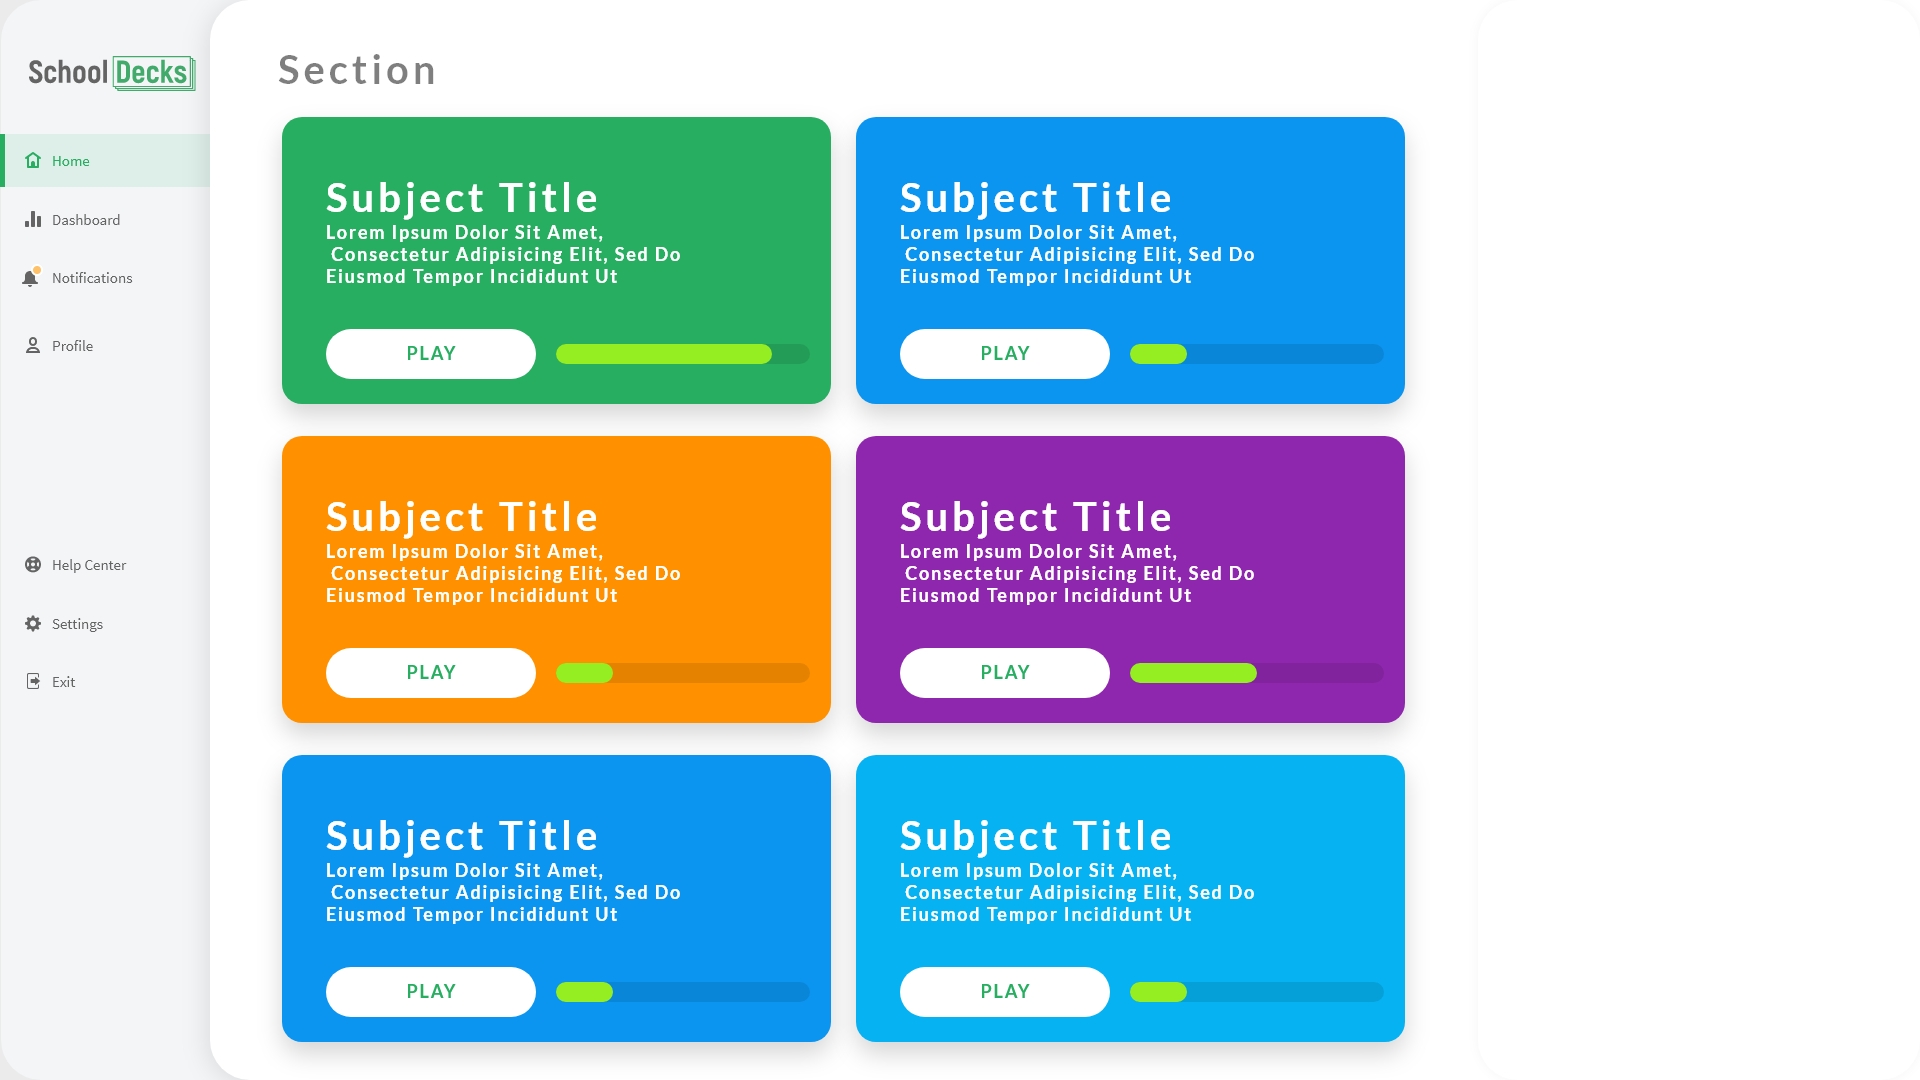Open the Settings menu label
The height and width of the screenshot is (1080, 1920).
point(77,624)
